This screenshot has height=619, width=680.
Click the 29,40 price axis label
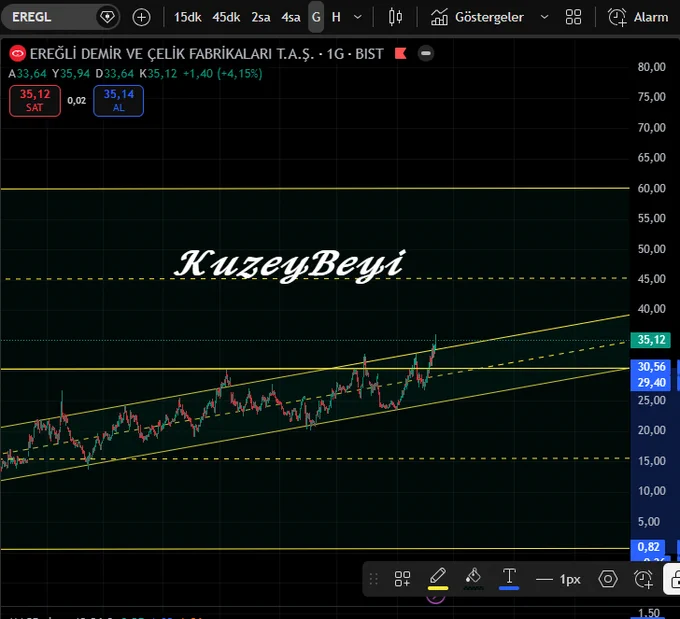tap(651, 383)
